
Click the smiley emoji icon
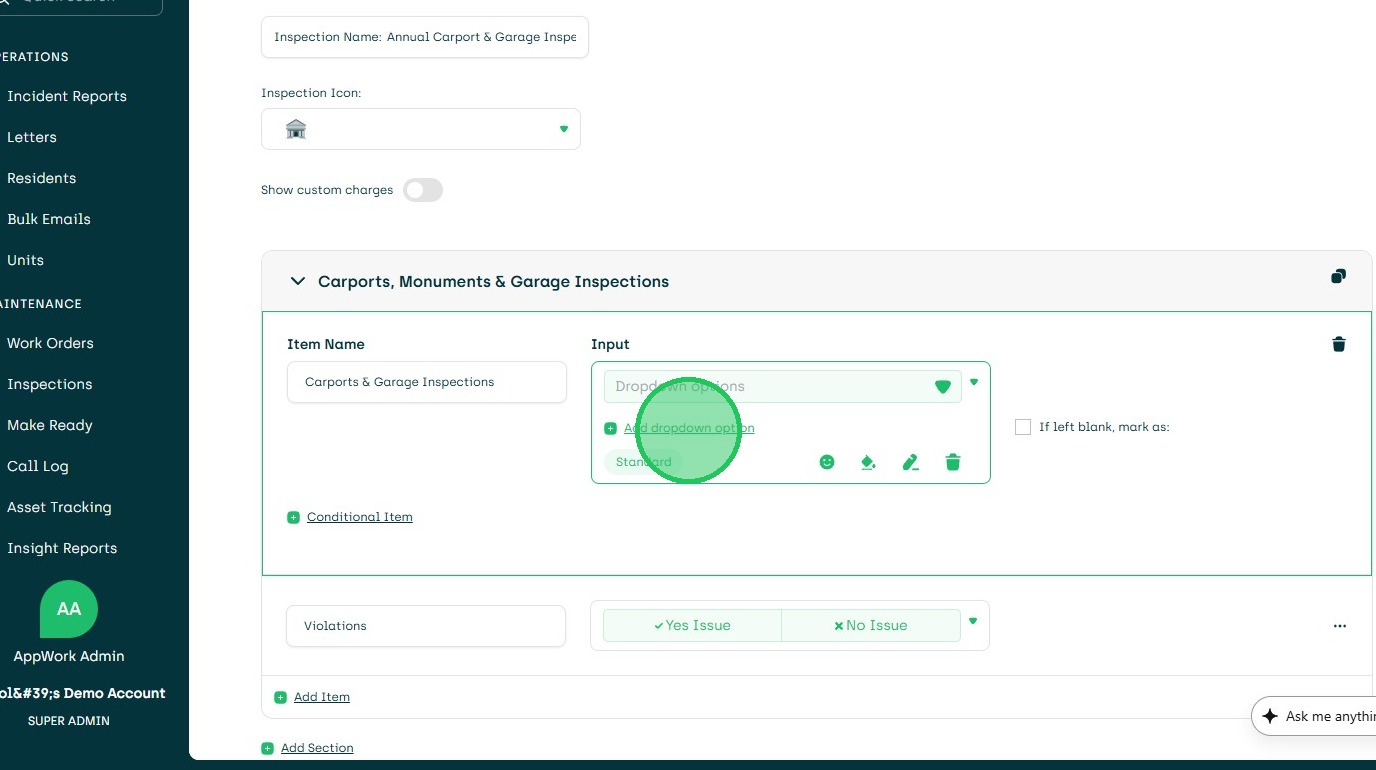point(827,462)
